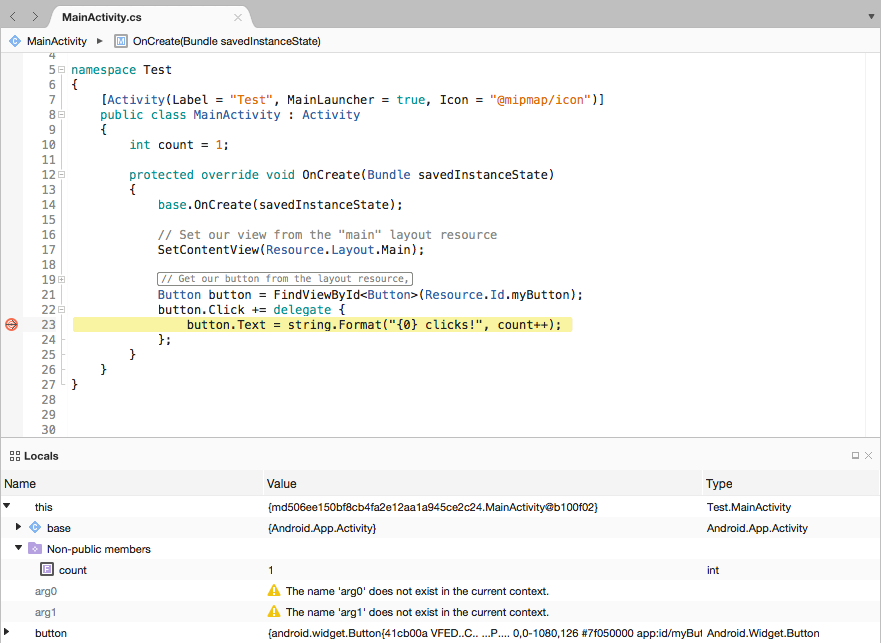This screenshot has height=643, width=881.
Task: Collapse the OnCreate method fold on line 12
Action: click(x=61, y=174)
